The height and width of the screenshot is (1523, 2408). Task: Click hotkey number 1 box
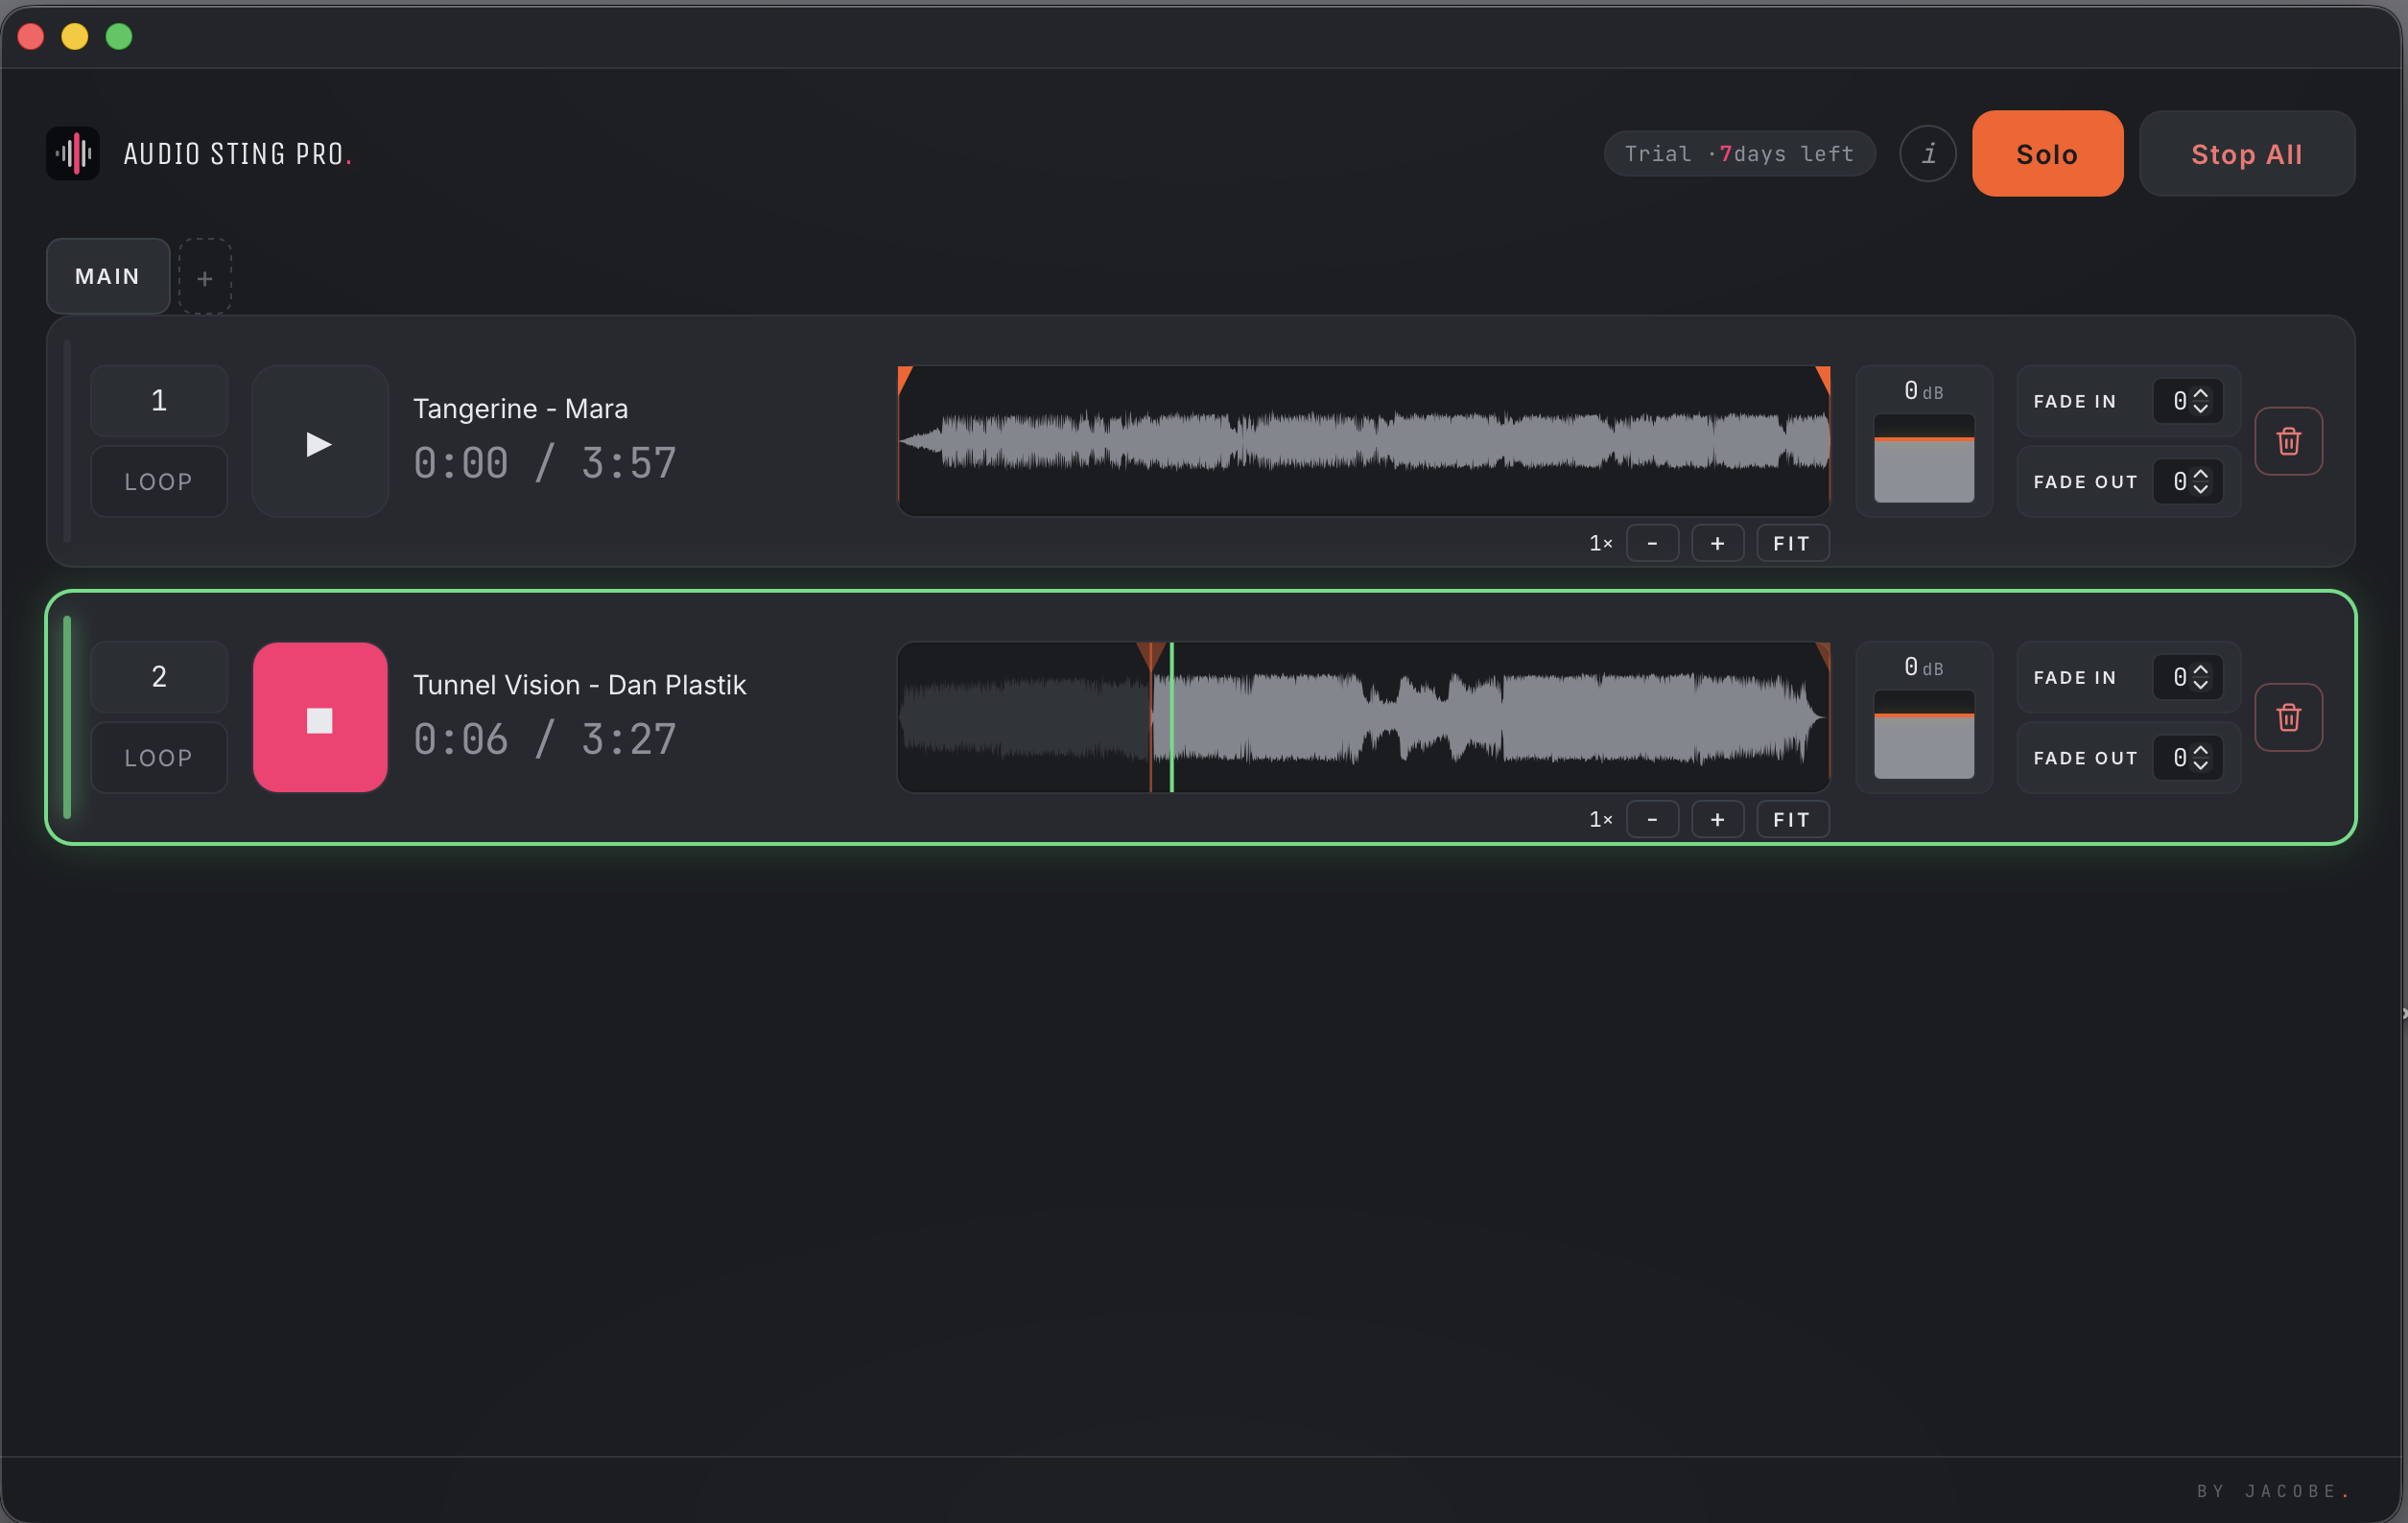coord(159,401)
